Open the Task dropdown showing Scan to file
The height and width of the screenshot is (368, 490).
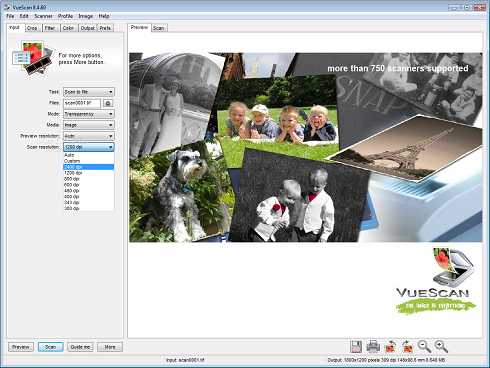tap(89, 92)
